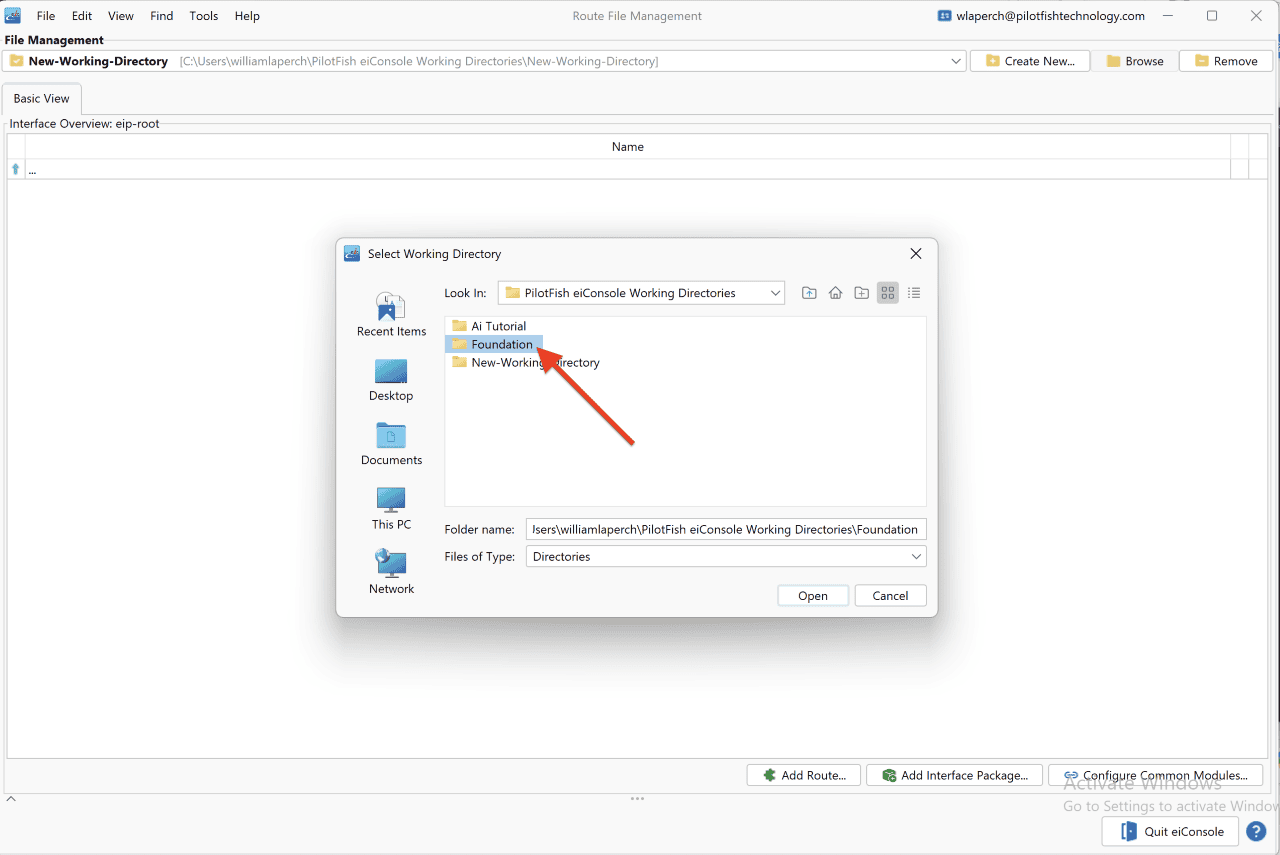Screen dimensions: 1280x855
Task: Click the Quit eiConsole button
Action: (1171, 832)
